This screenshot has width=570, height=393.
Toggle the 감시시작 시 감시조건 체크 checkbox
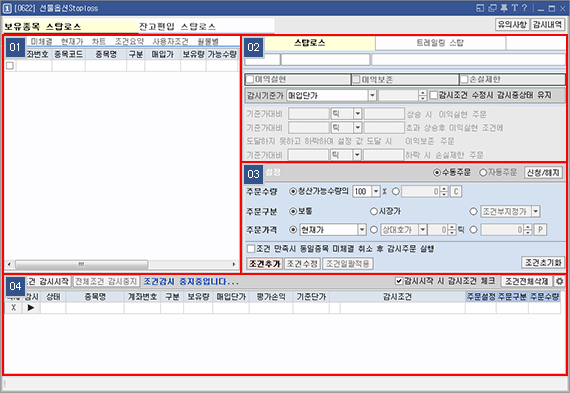[x=399, y=281]
